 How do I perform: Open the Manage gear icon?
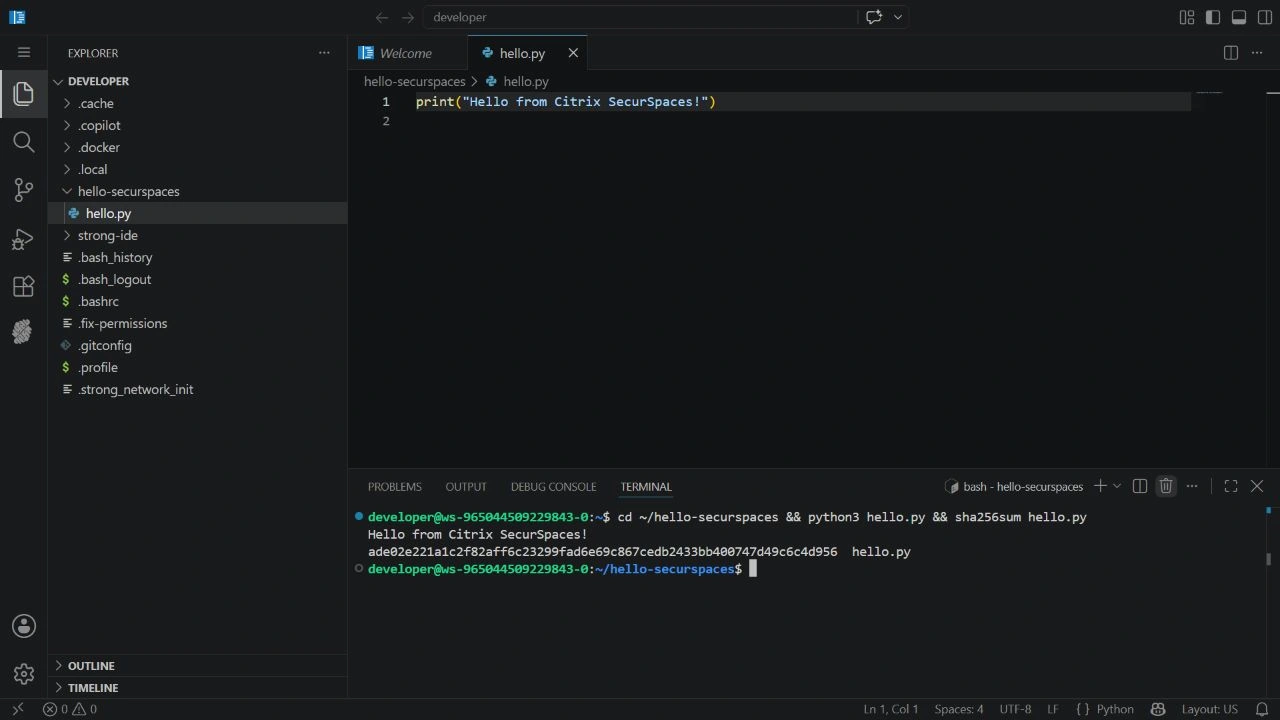[24, 674]
